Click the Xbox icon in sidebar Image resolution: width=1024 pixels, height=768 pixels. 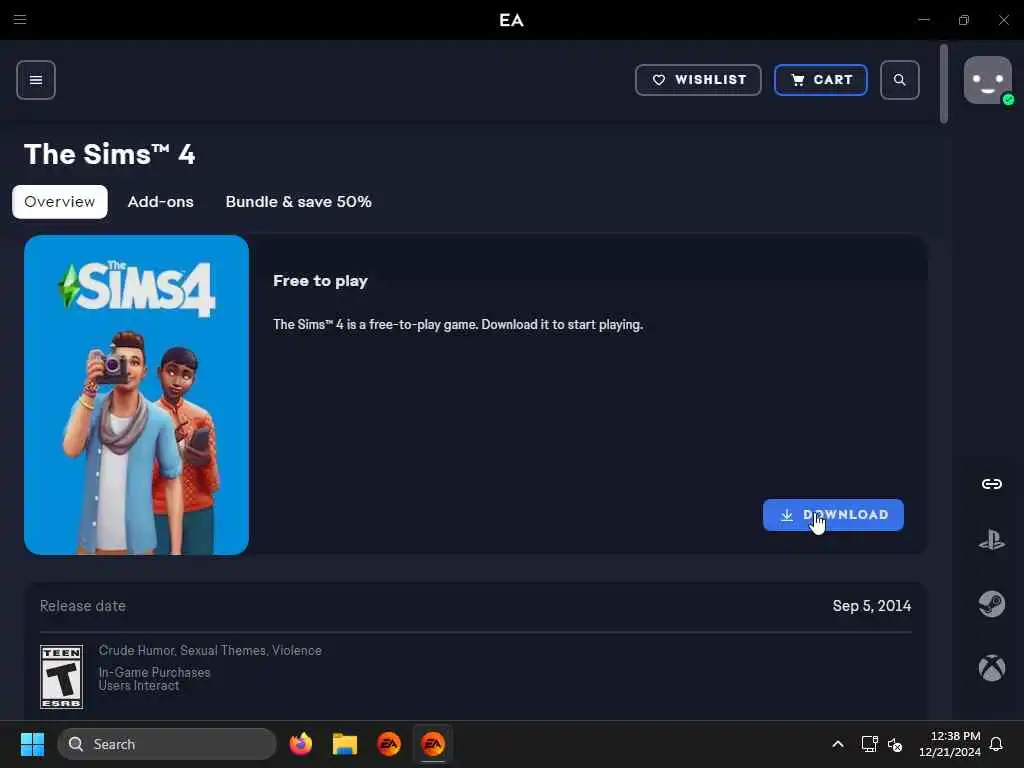click(x=992, y=667)
